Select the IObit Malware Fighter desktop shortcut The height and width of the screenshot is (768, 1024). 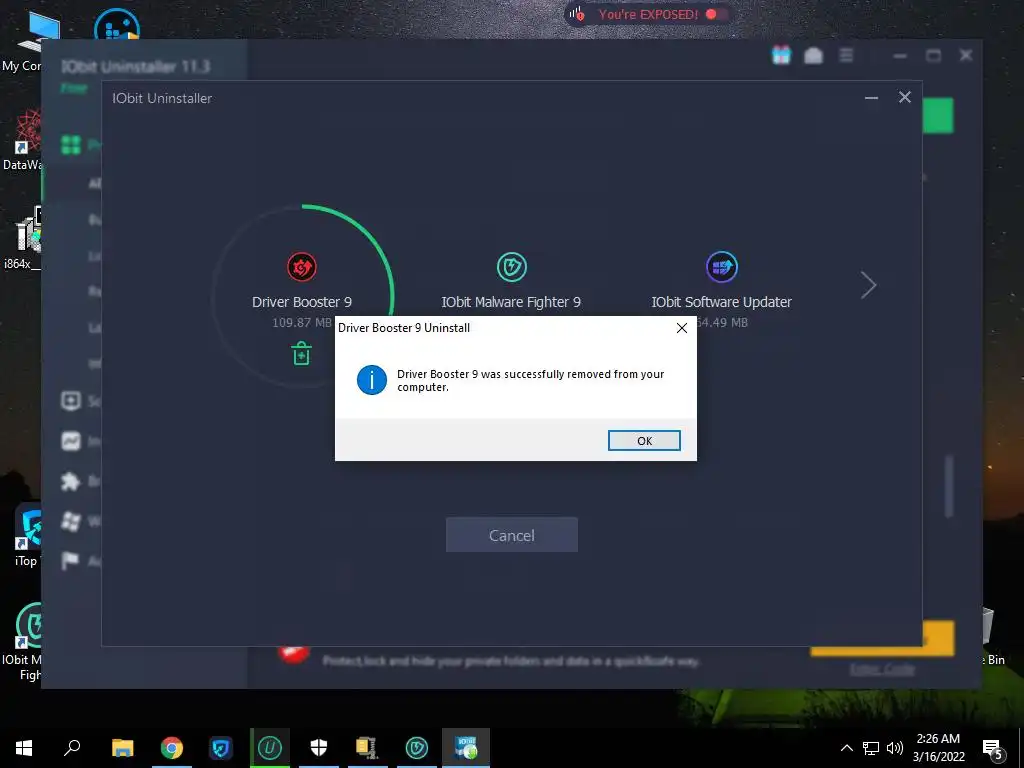[22, 641]
